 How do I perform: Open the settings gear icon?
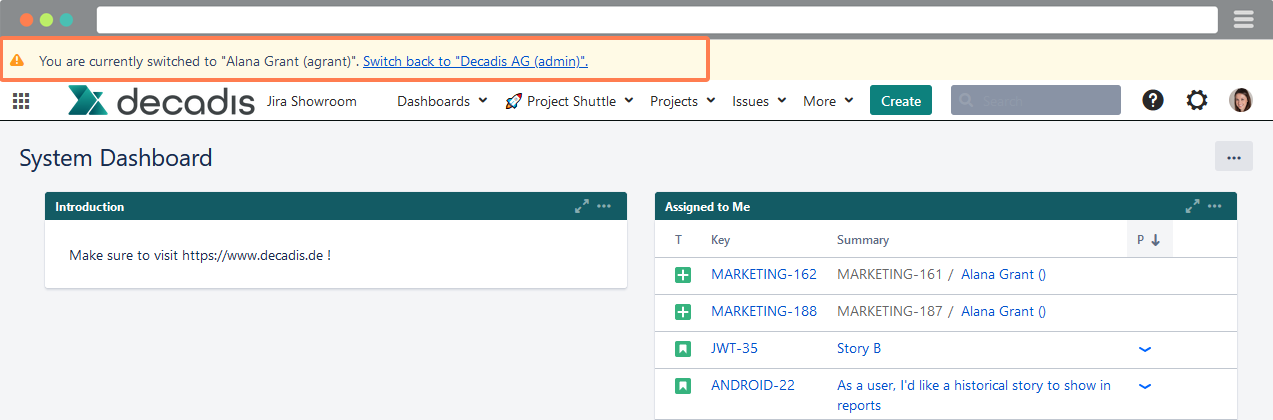click(x=1197, y=101)
